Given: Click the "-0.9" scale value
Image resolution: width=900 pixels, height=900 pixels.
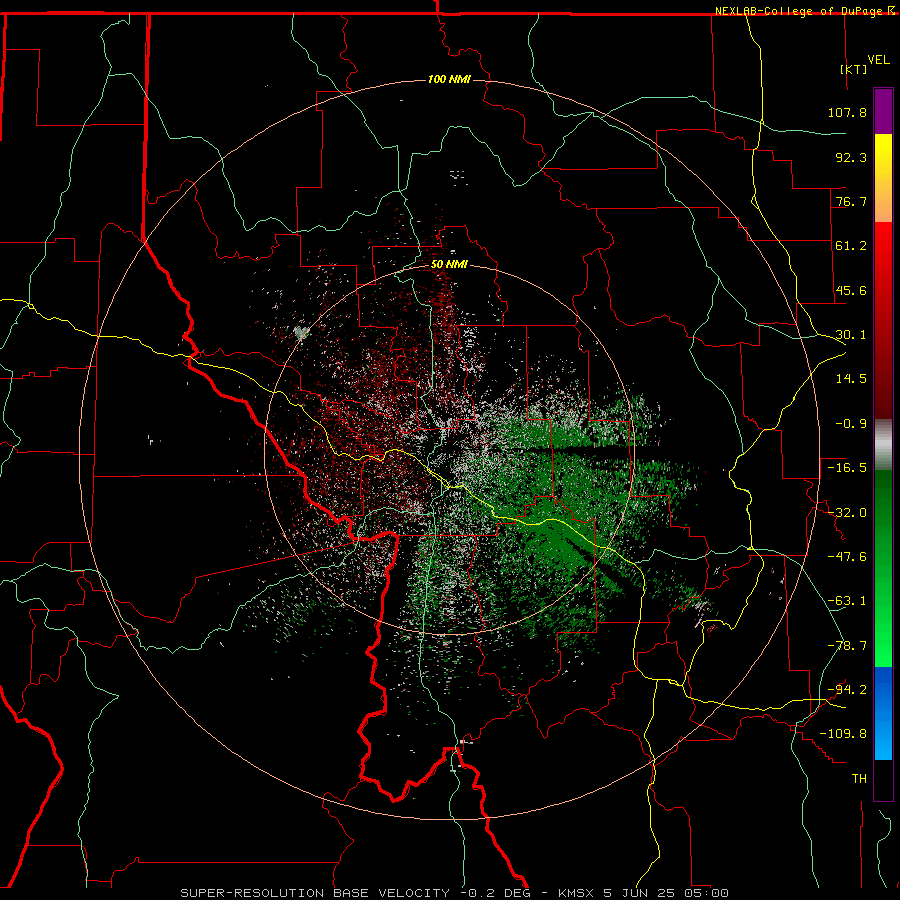Looking at the screenshot, I should [x=851, y=424].
